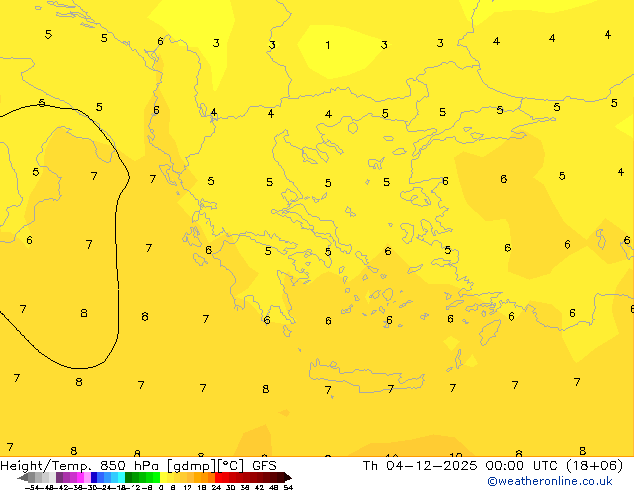Click the 'GFS' model label
The image size is (634, 490).
tap(264, 466)
